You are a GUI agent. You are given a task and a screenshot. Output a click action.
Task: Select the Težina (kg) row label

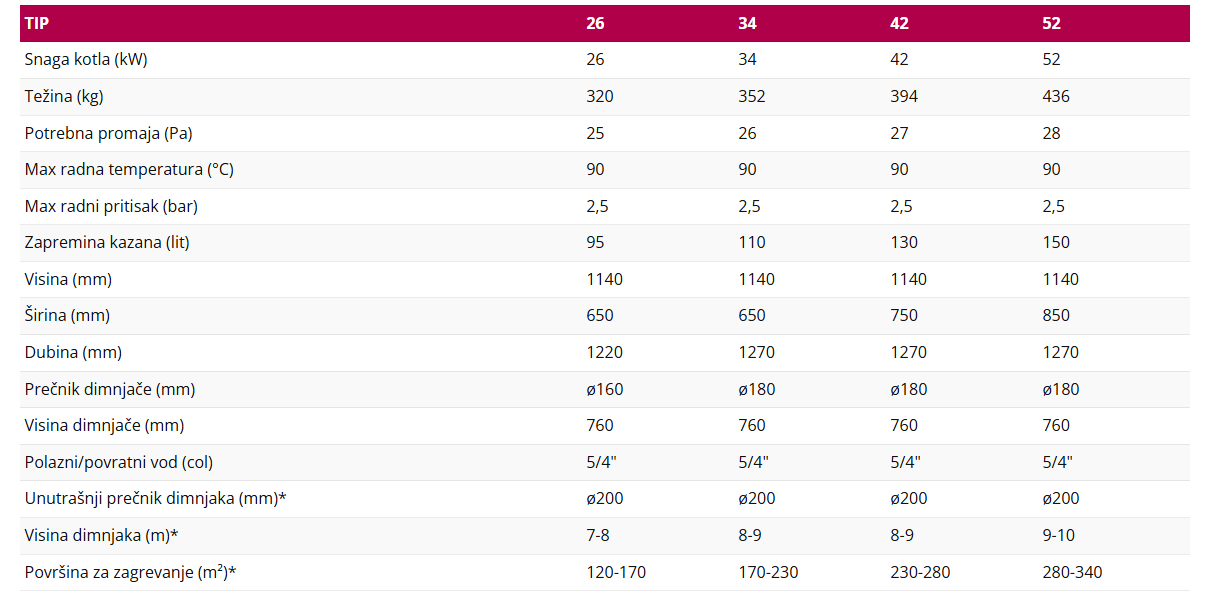64,97
